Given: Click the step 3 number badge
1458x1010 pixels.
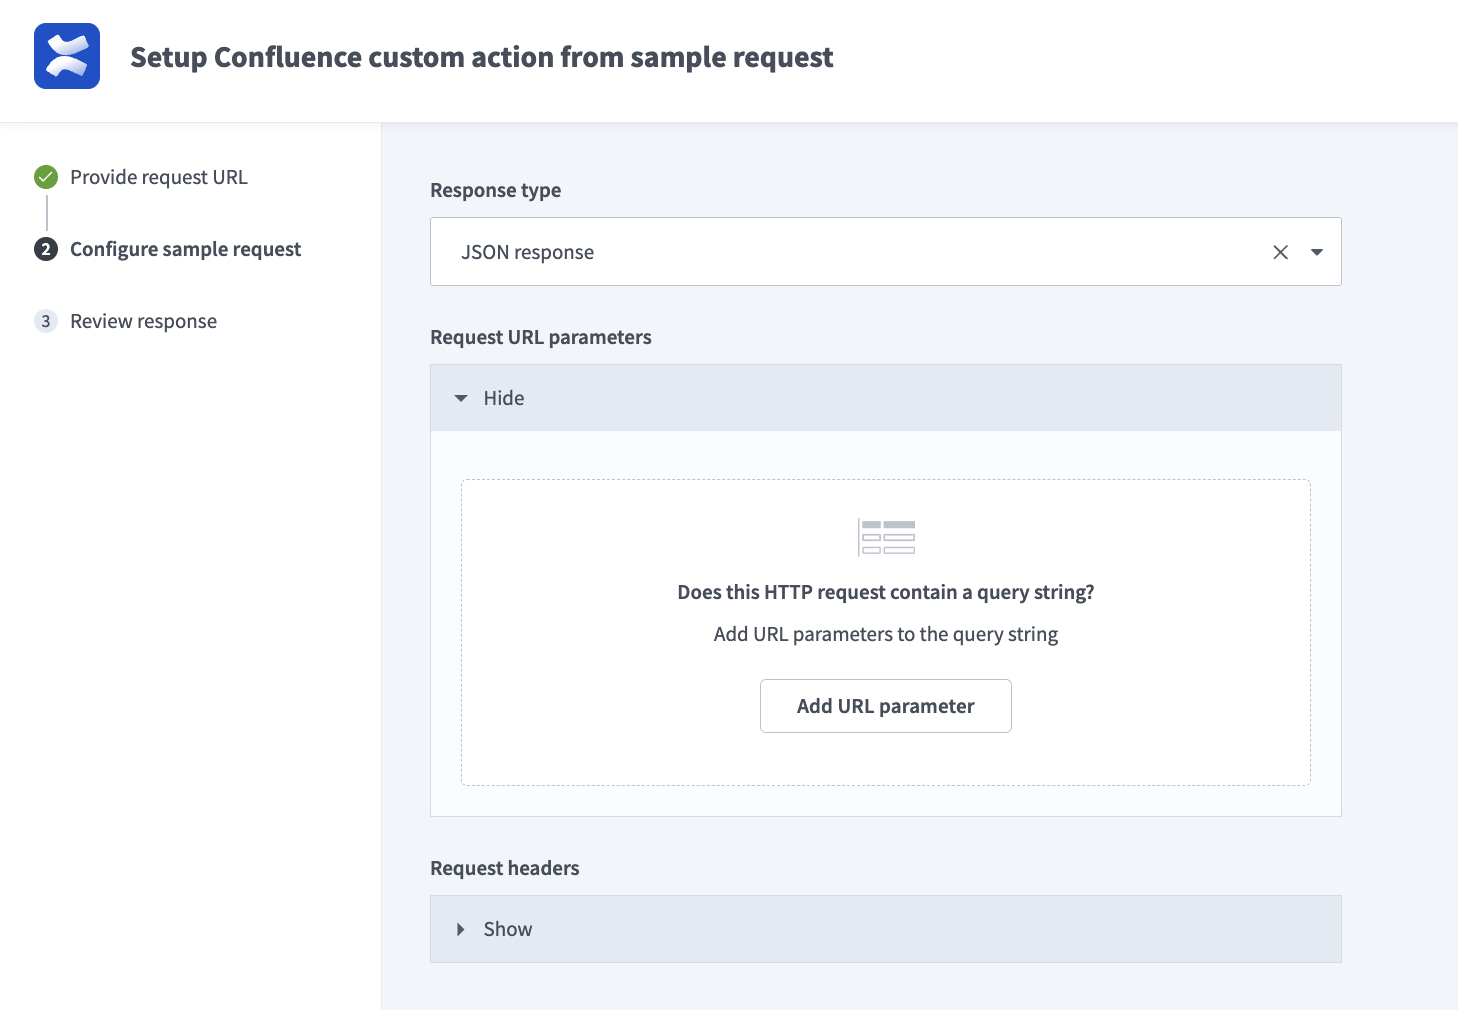Looking at the screenshot, I should (46, 321).
